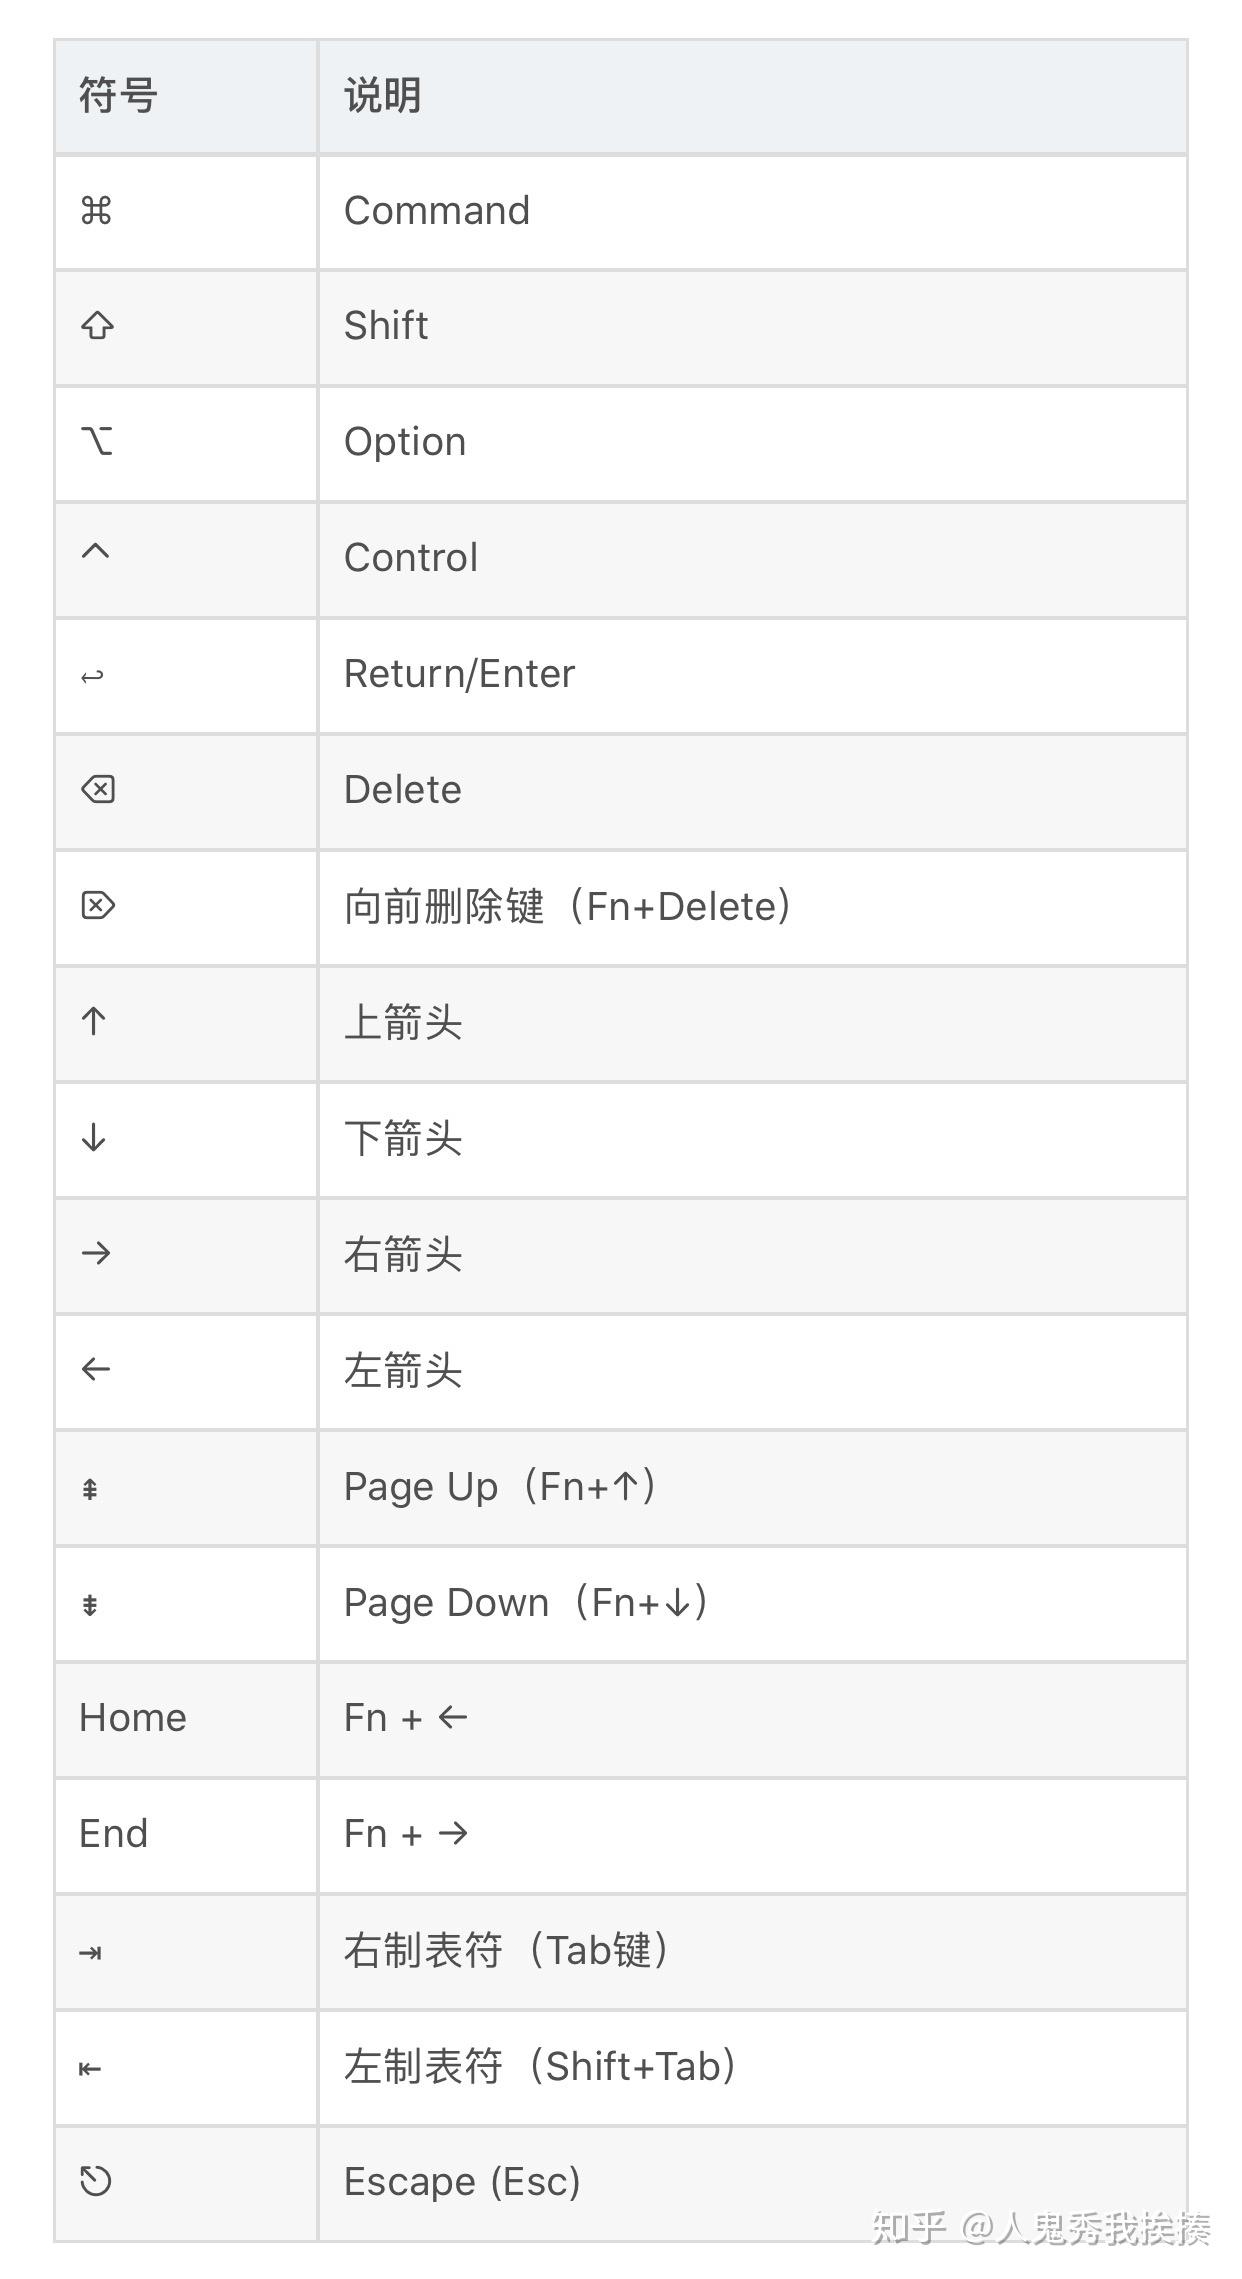Click the Option key symbol
Screen dimensions: 1242x2279
97,441
